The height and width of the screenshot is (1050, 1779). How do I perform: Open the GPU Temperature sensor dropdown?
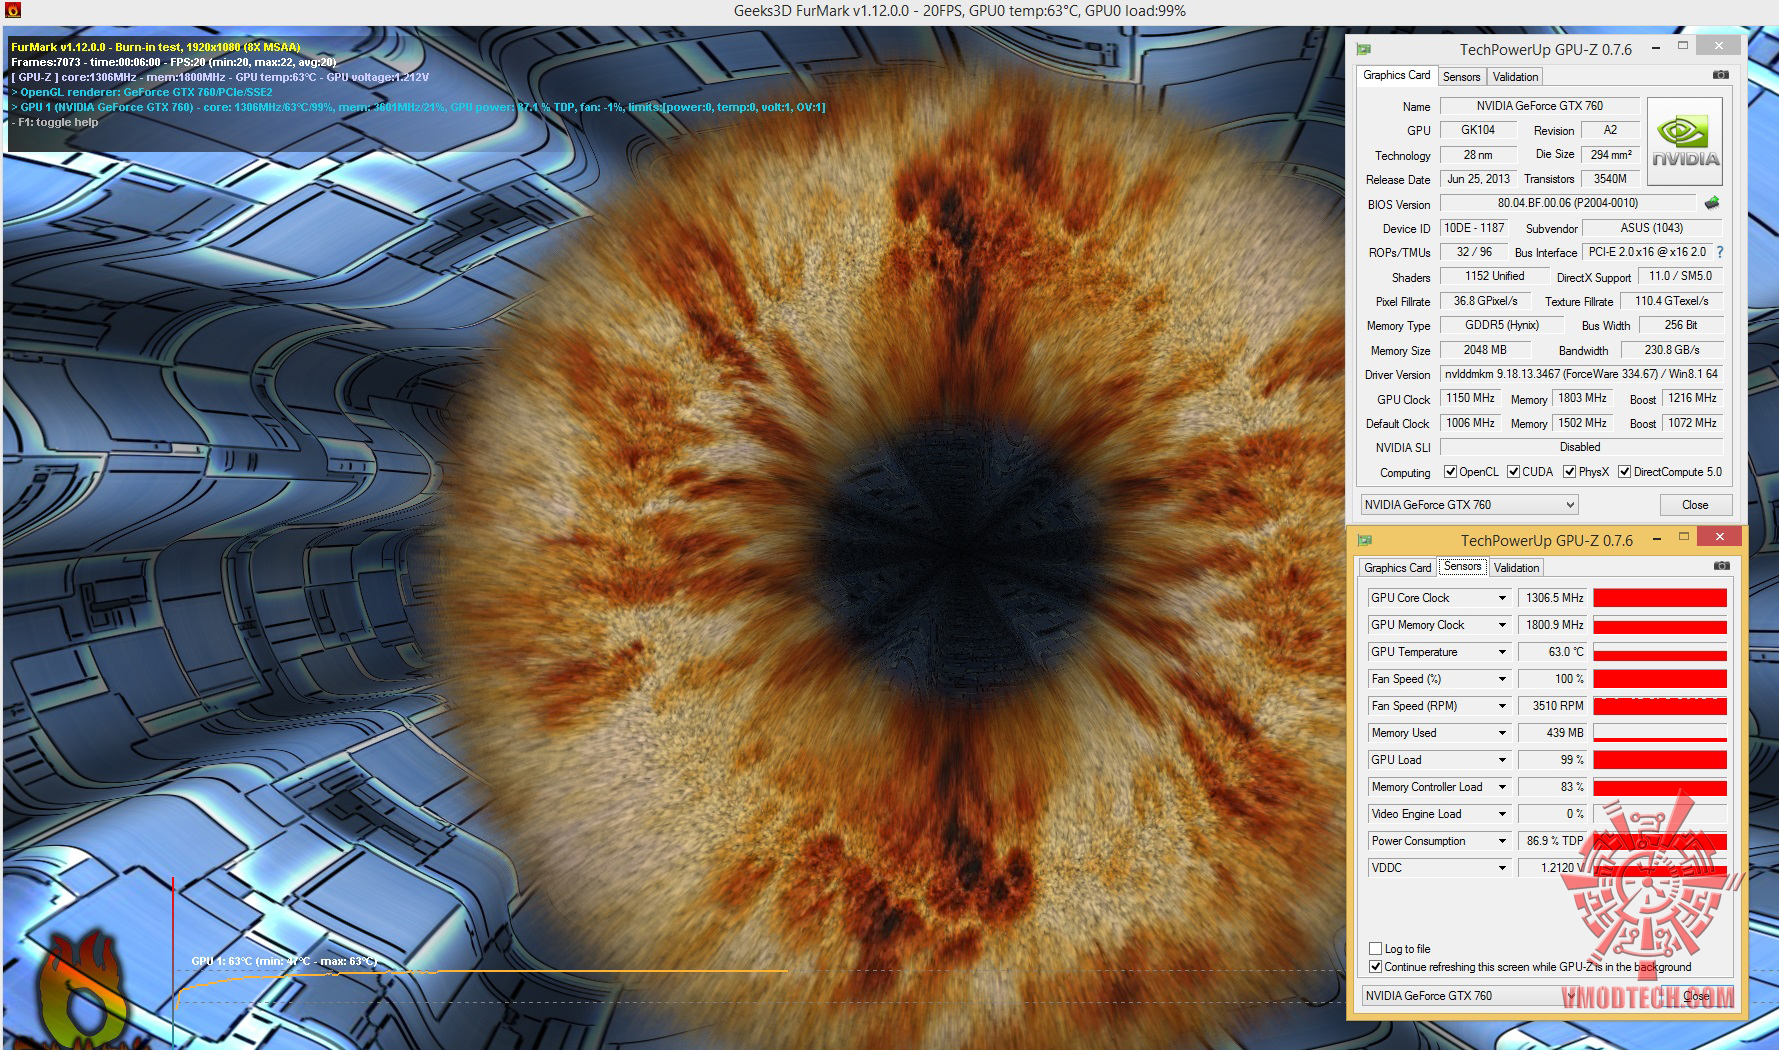point(1502,652)
